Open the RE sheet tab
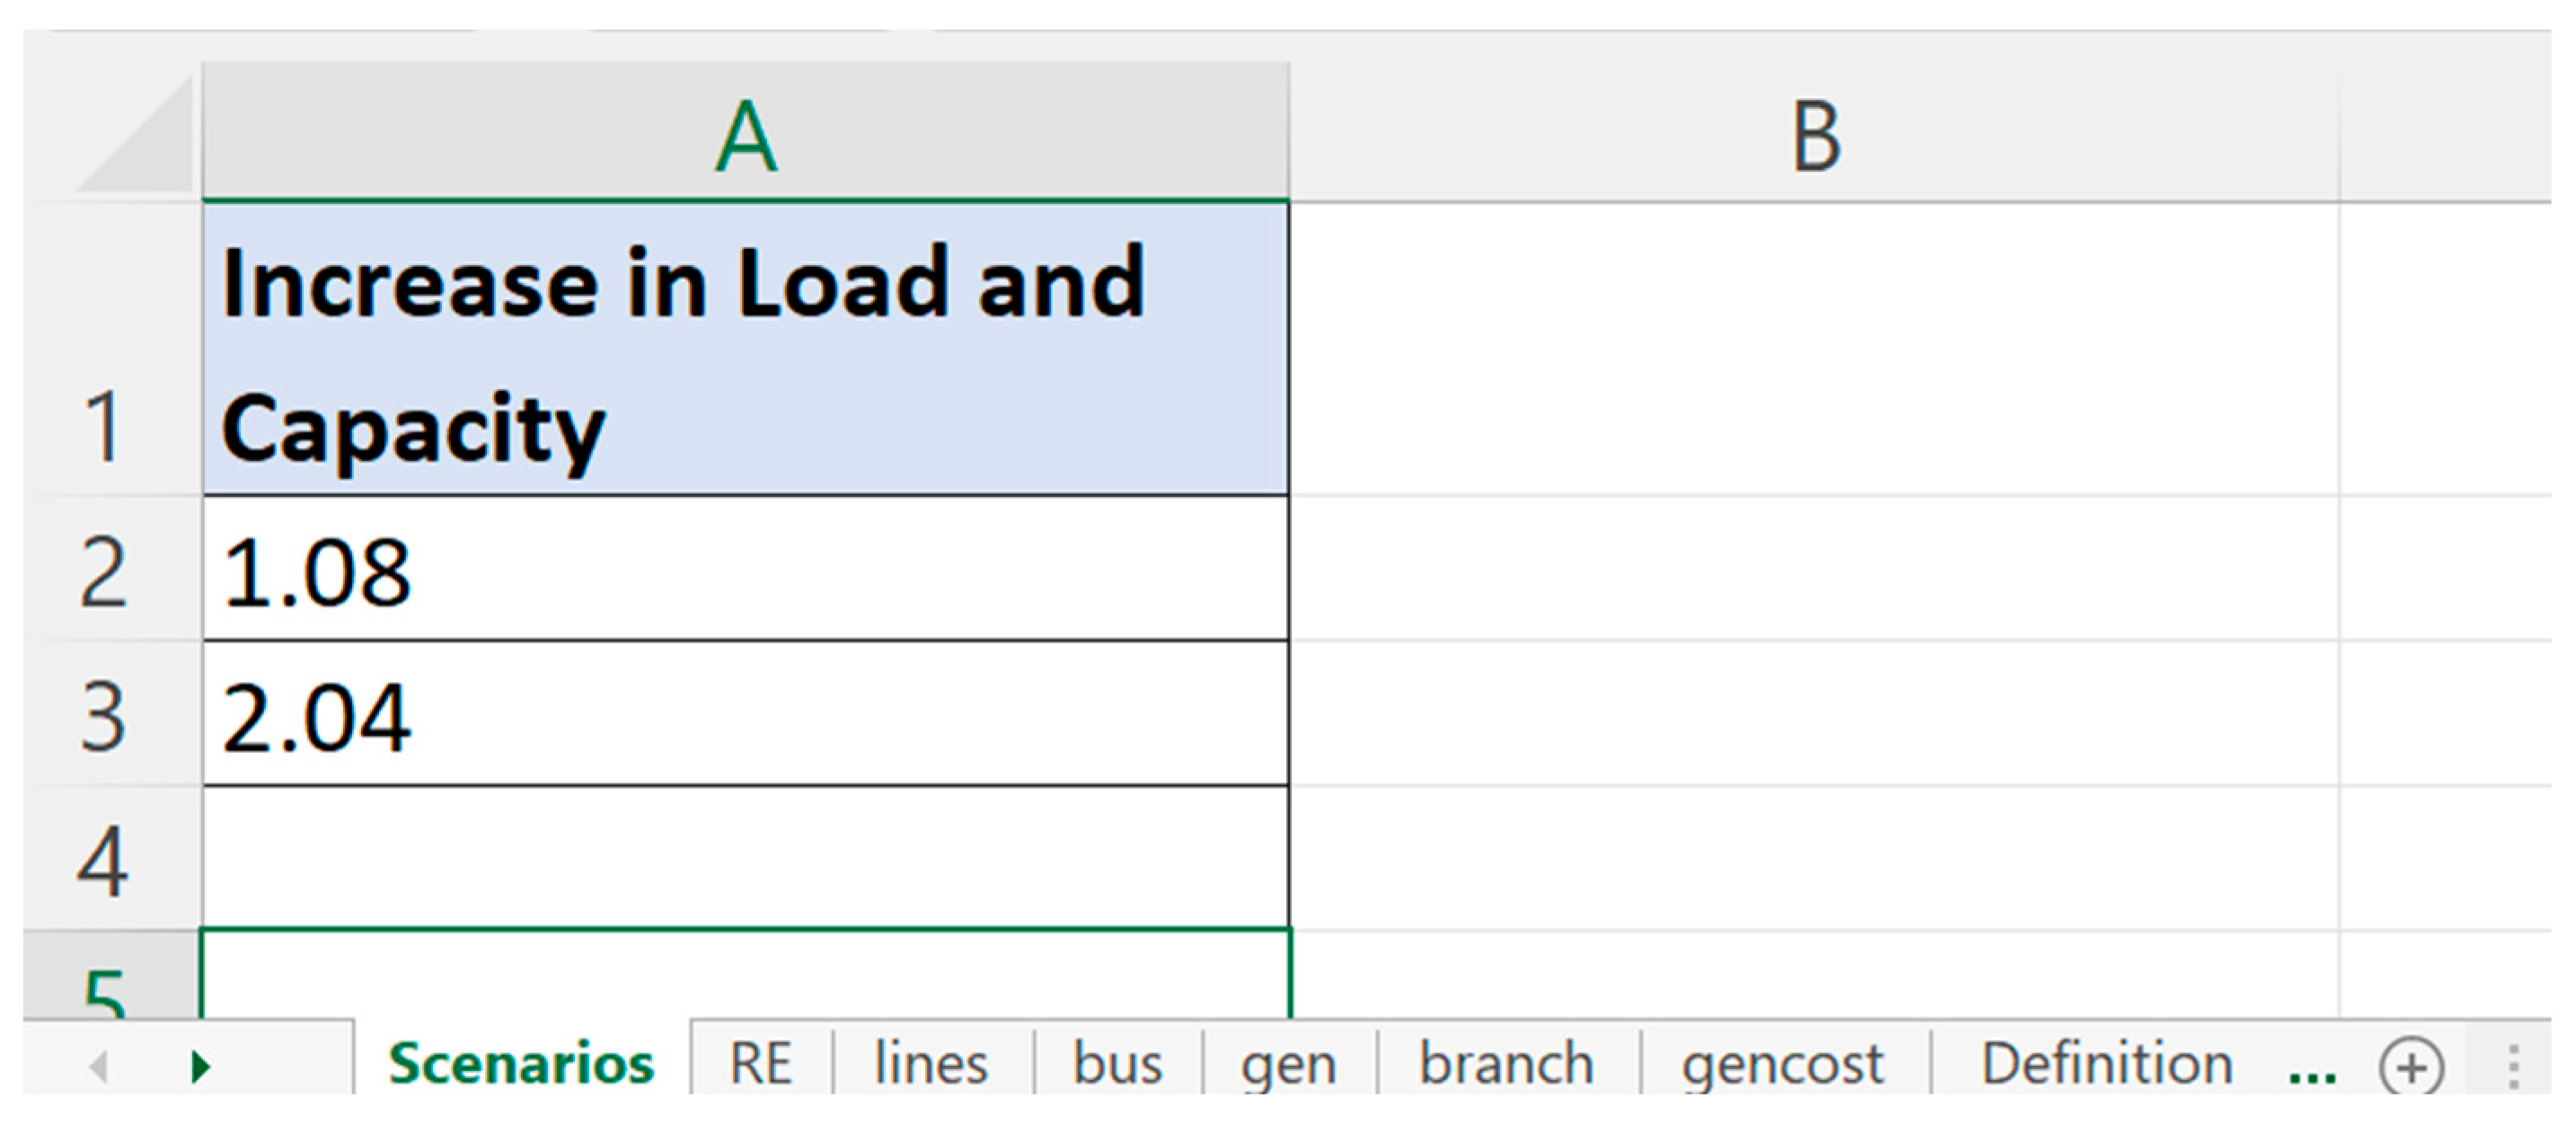This screenshot has width=2576, height=1124. (x=761, y=1063)
